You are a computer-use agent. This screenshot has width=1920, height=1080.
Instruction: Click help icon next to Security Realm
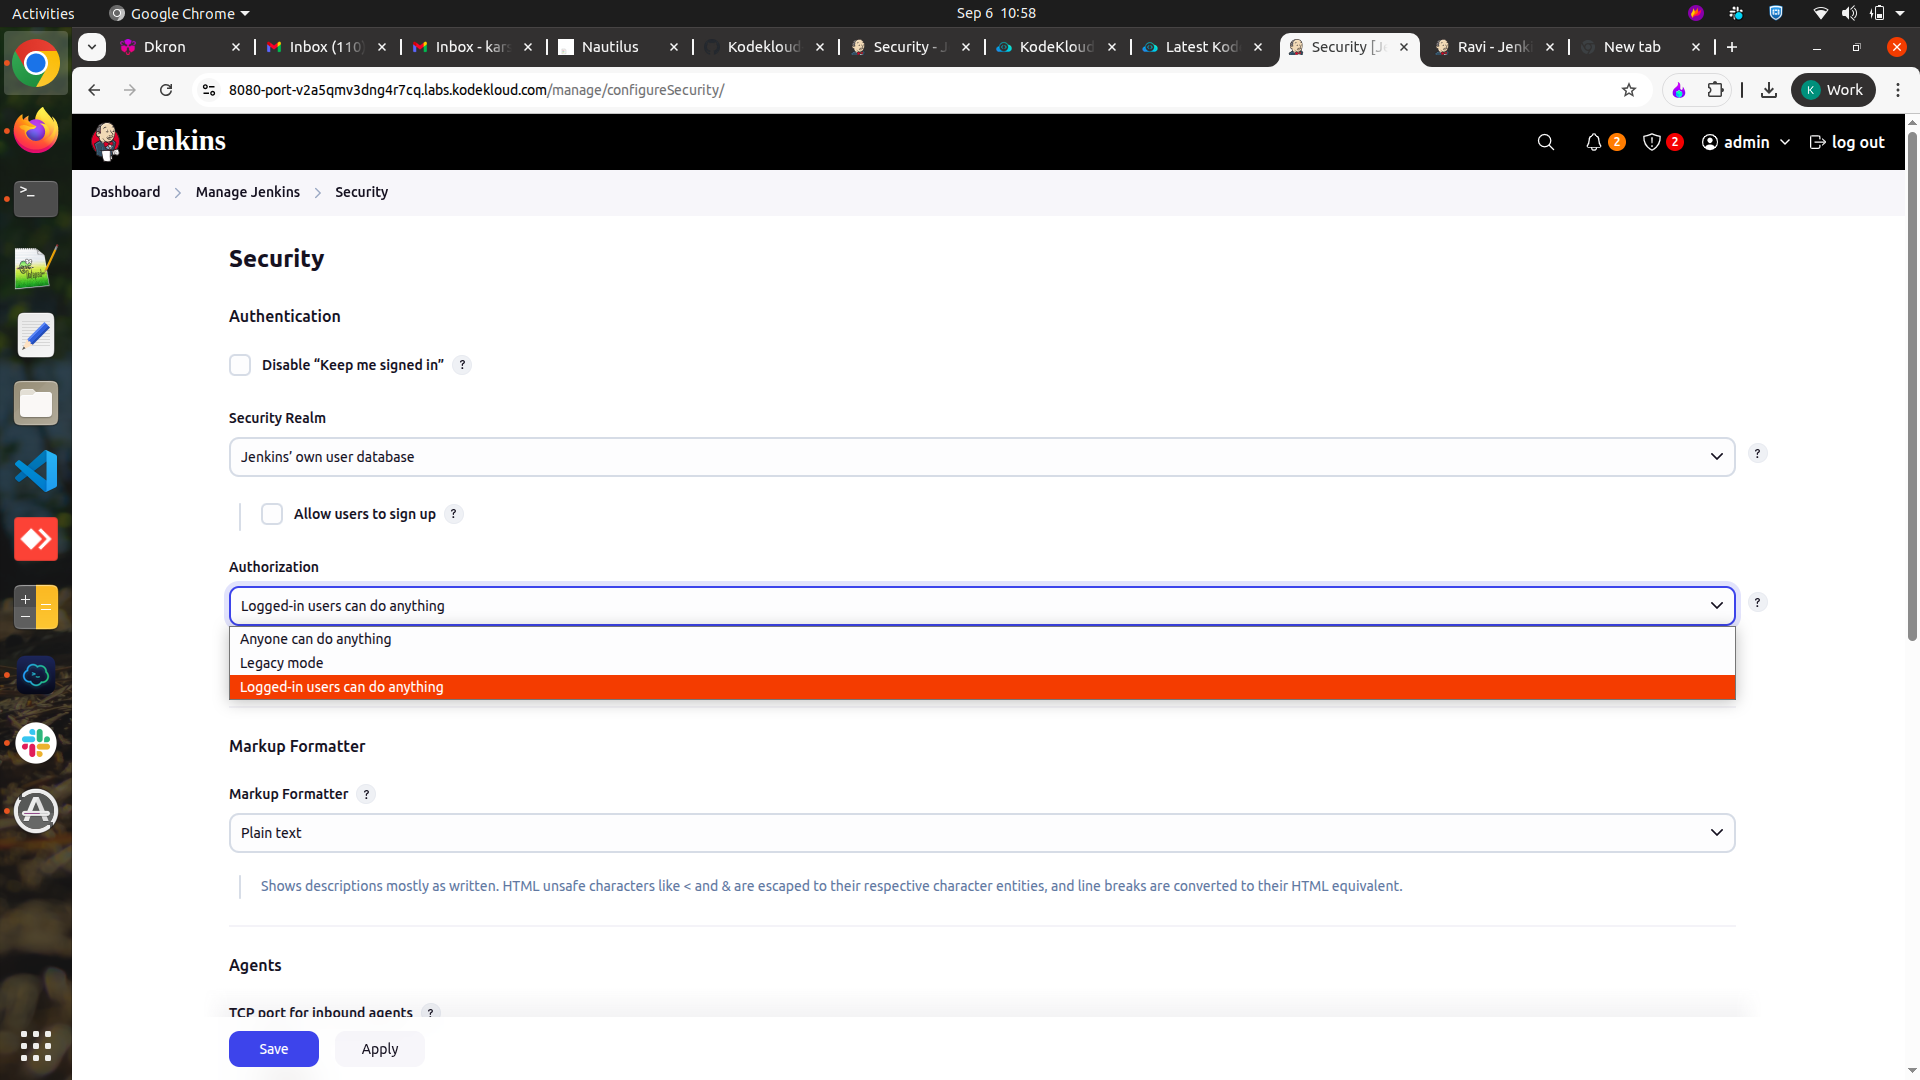1757,454
